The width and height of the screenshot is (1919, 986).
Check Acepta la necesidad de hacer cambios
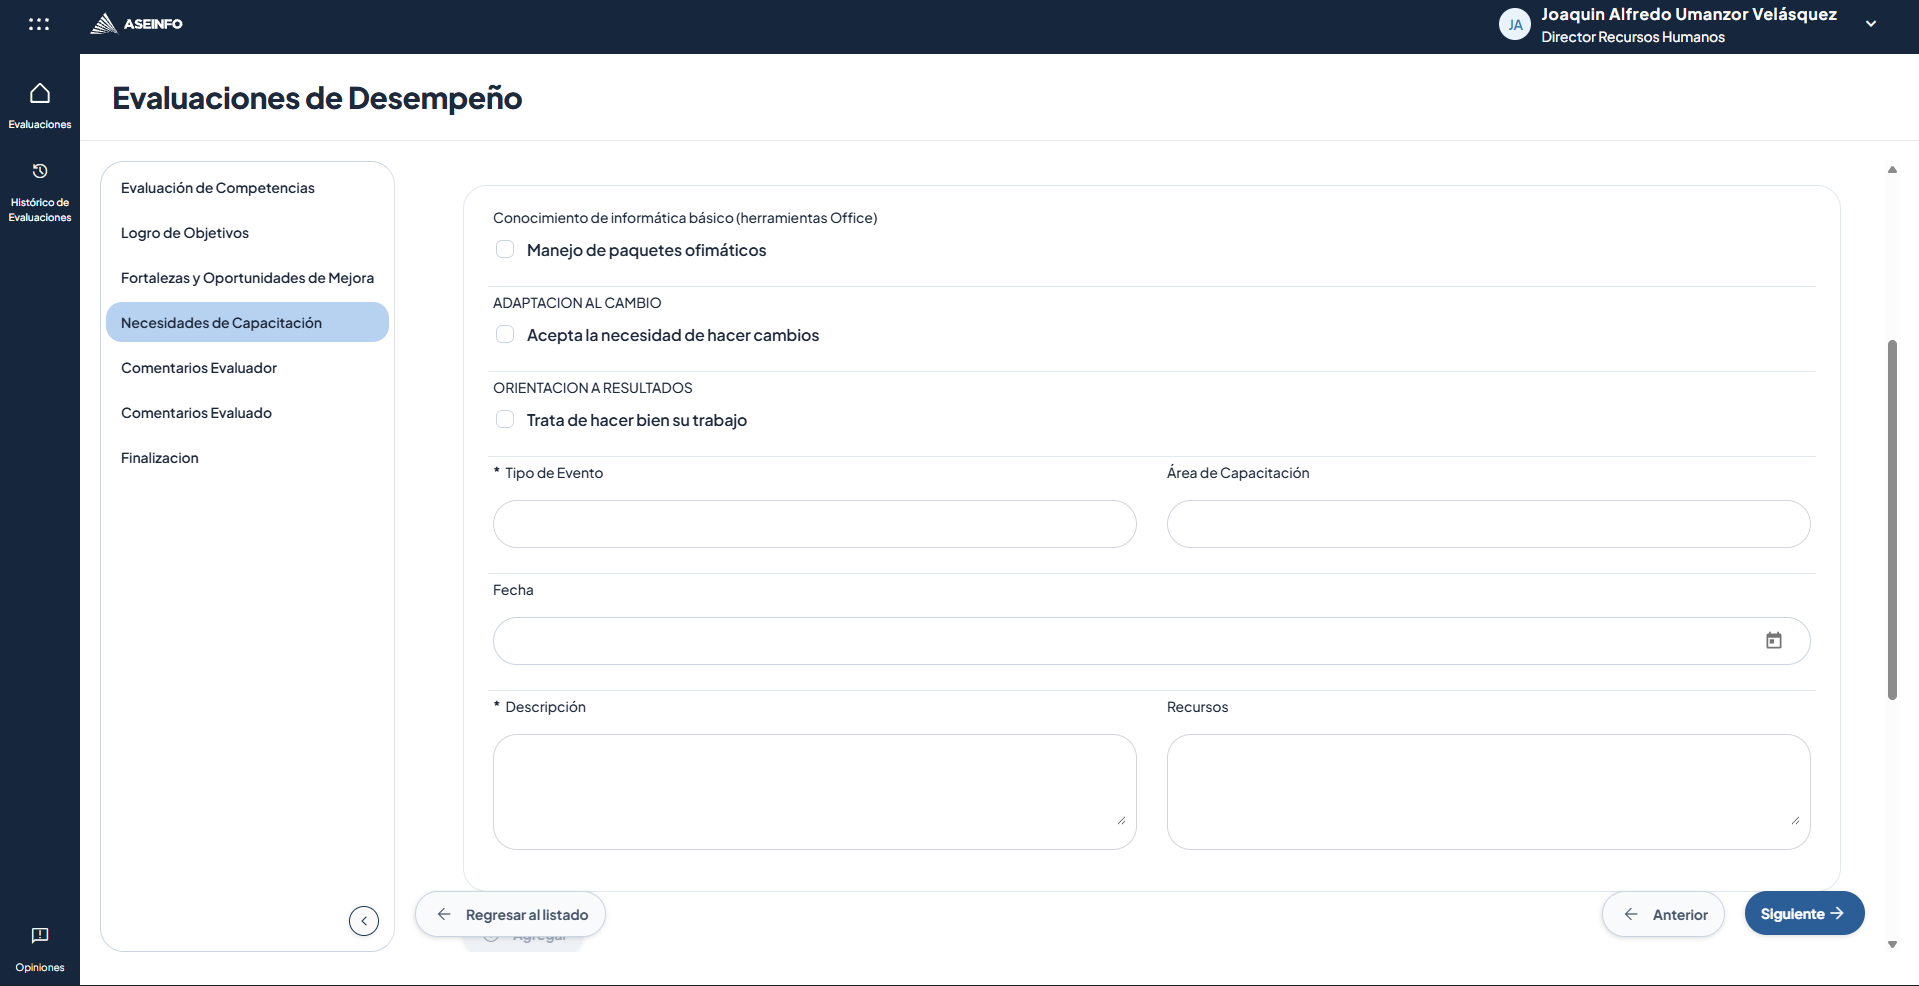click(x=505, y=335)
